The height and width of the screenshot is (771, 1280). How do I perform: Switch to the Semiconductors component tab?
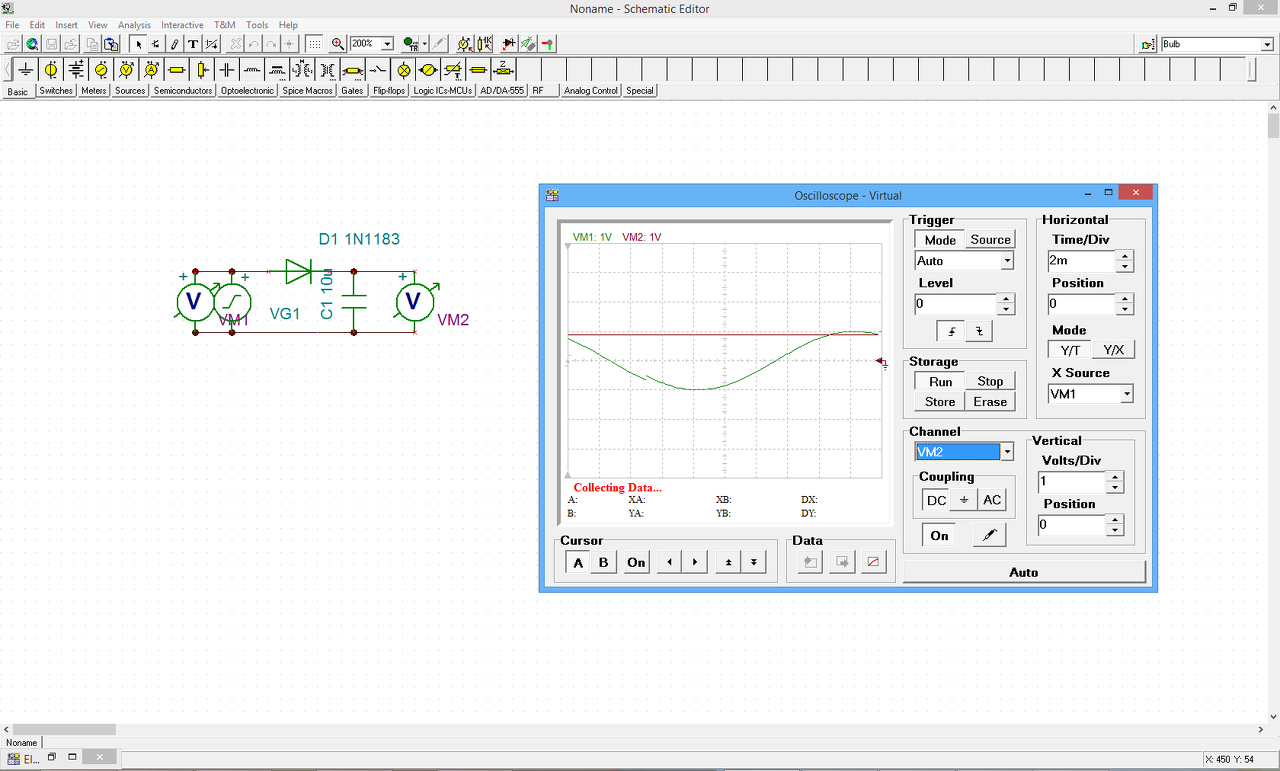[x=183, y=91]
